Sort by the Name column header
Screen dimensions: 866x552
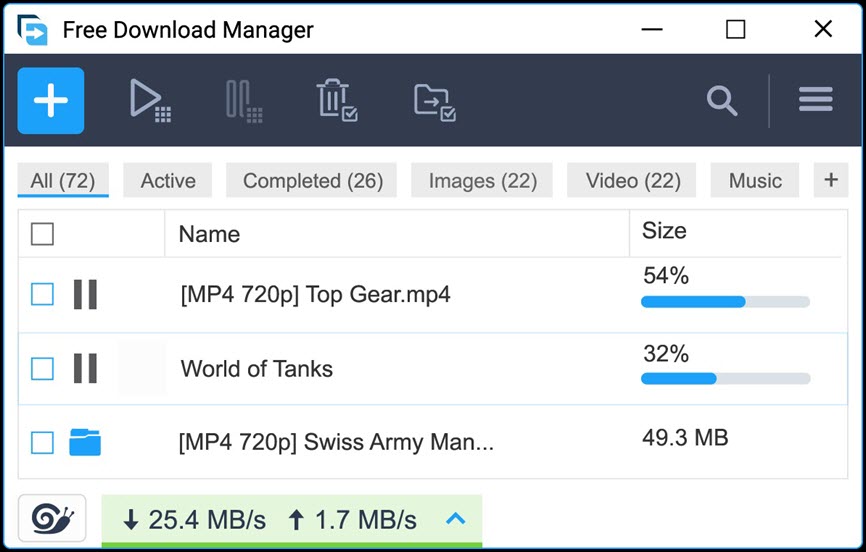tap(397, 234)
